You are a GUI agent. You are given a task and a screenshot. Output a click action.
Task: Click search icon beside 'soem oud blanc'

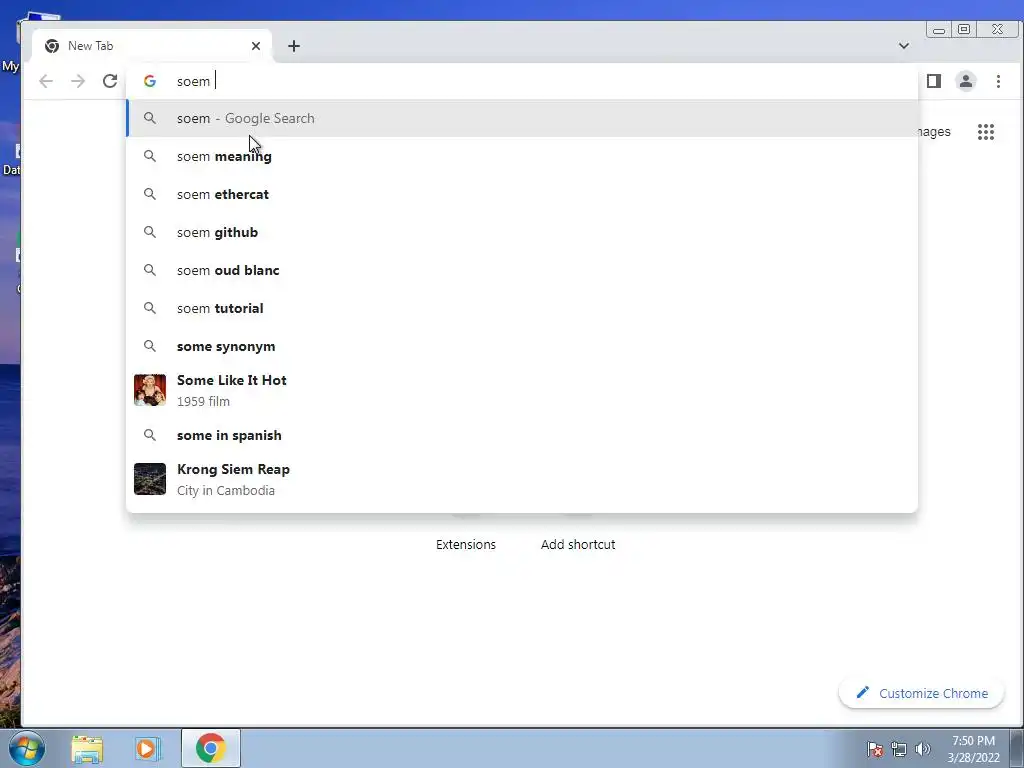coord(150,270)
